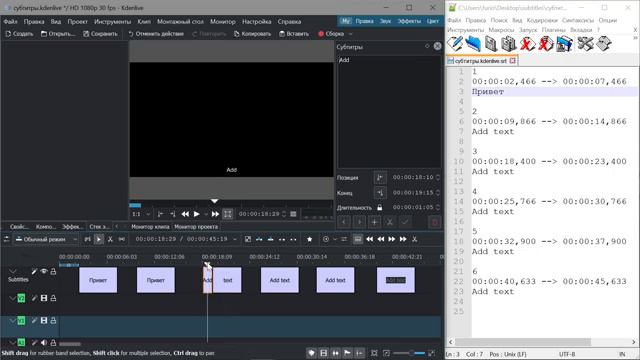The image size is (640, 360).
Task: Collapse the V1 track chevron
Action: pyautogui.click(x=12, y=321)
